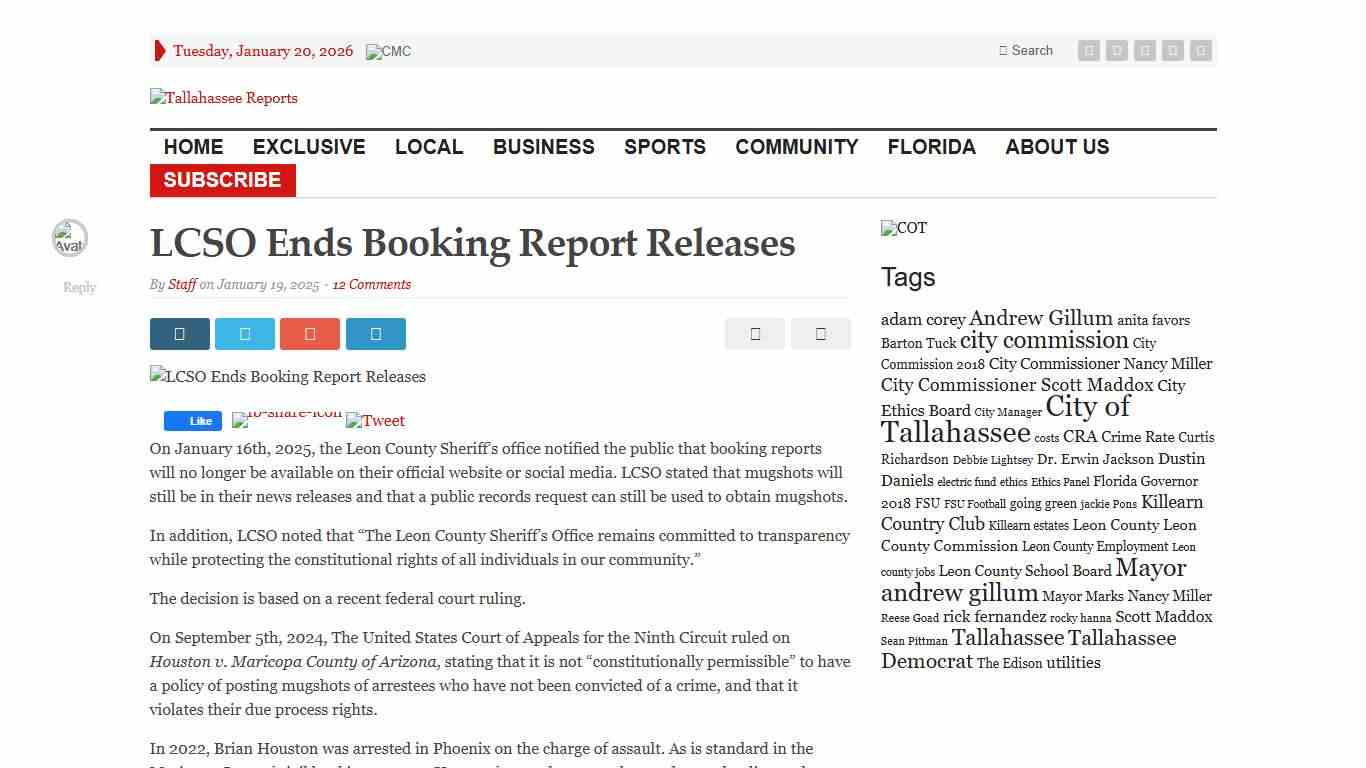Click the last social media icon top right

tap(1199, 50)
